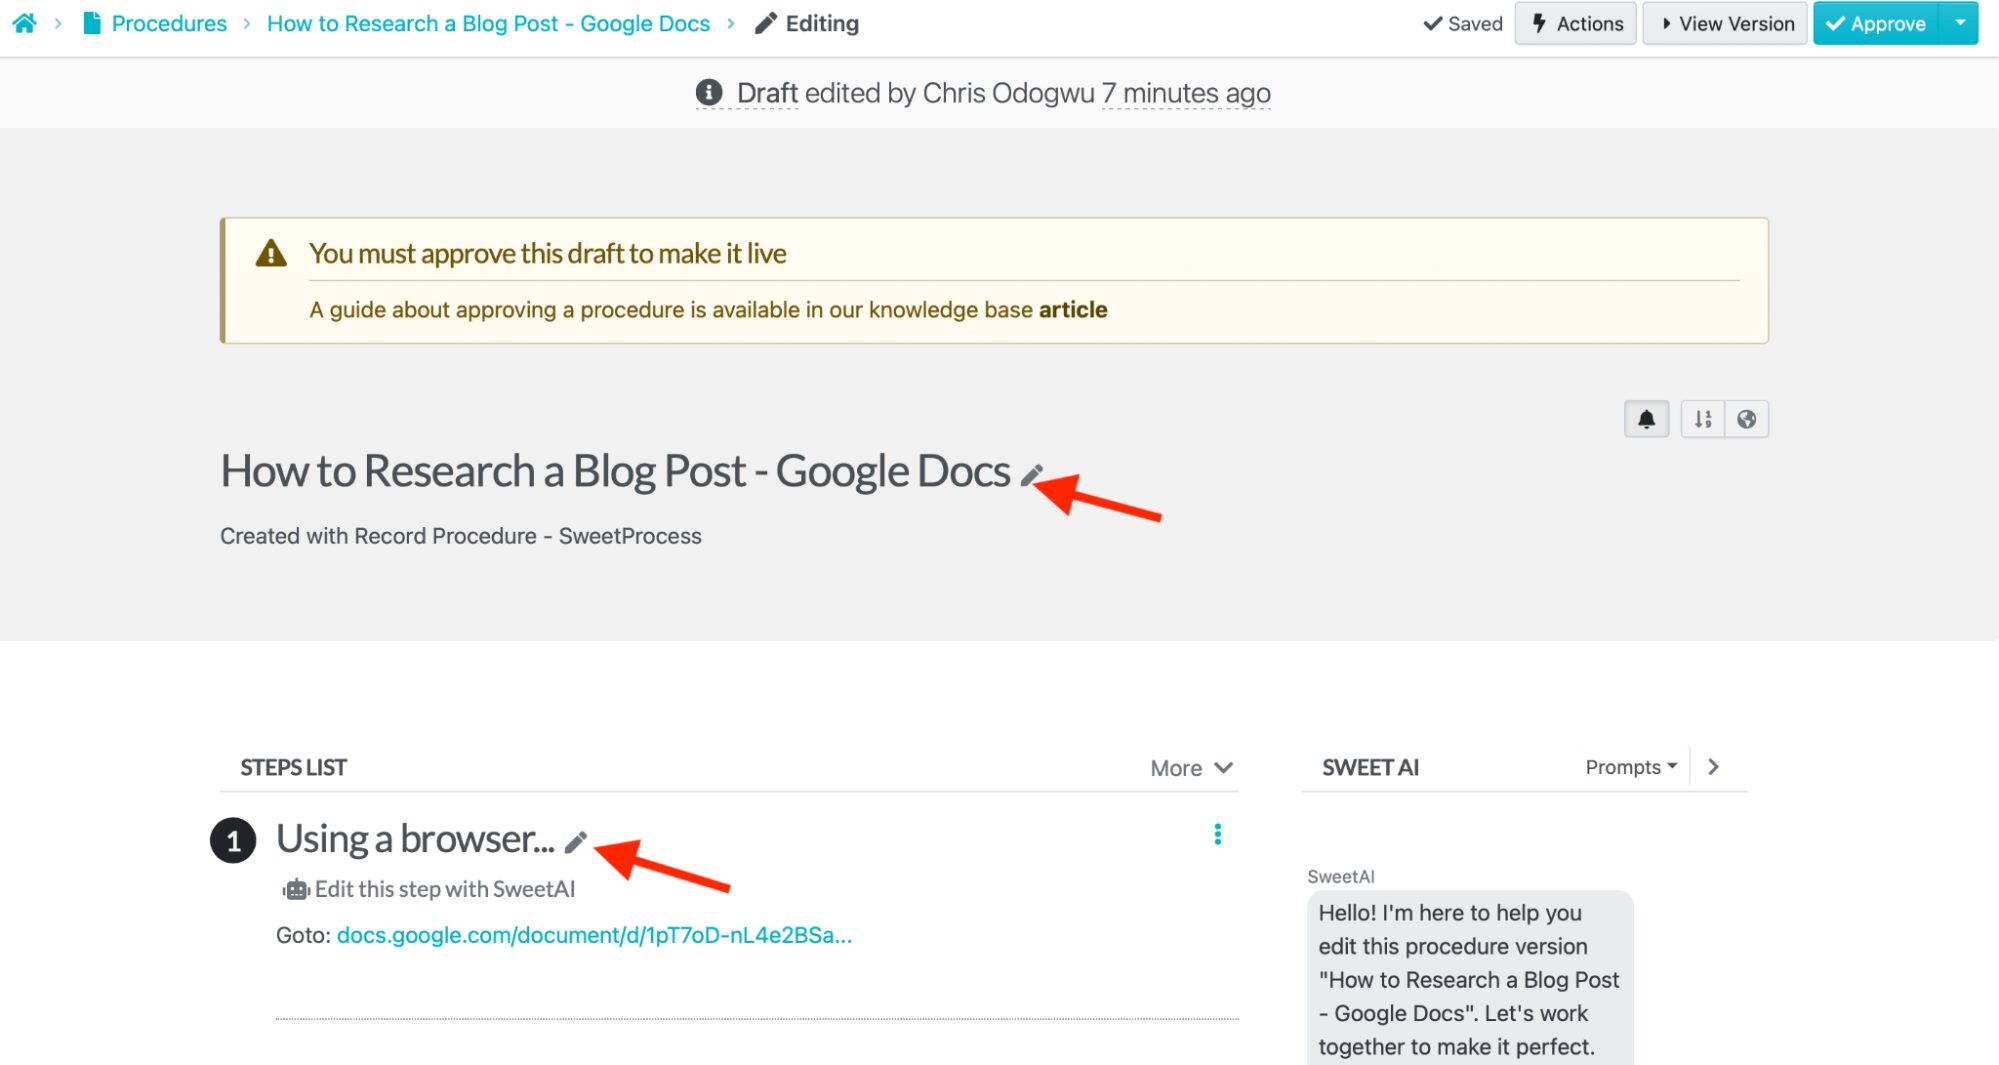Click the reorder steps sort icon
Screen dimensions: 1999x1065
[1703, 419]
